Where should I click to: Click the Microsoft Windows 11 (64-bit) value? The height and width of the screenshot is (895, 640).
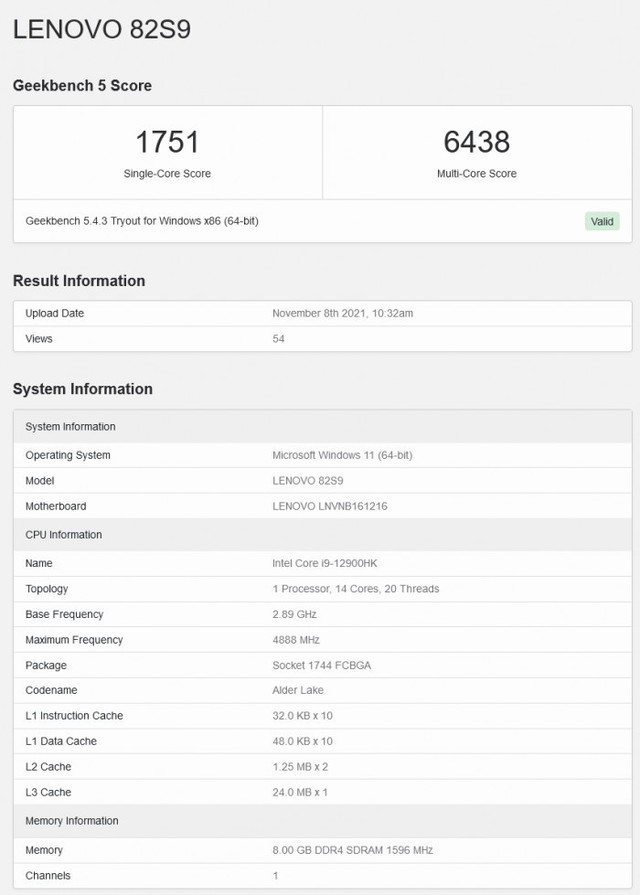click(x=342, y=455)
